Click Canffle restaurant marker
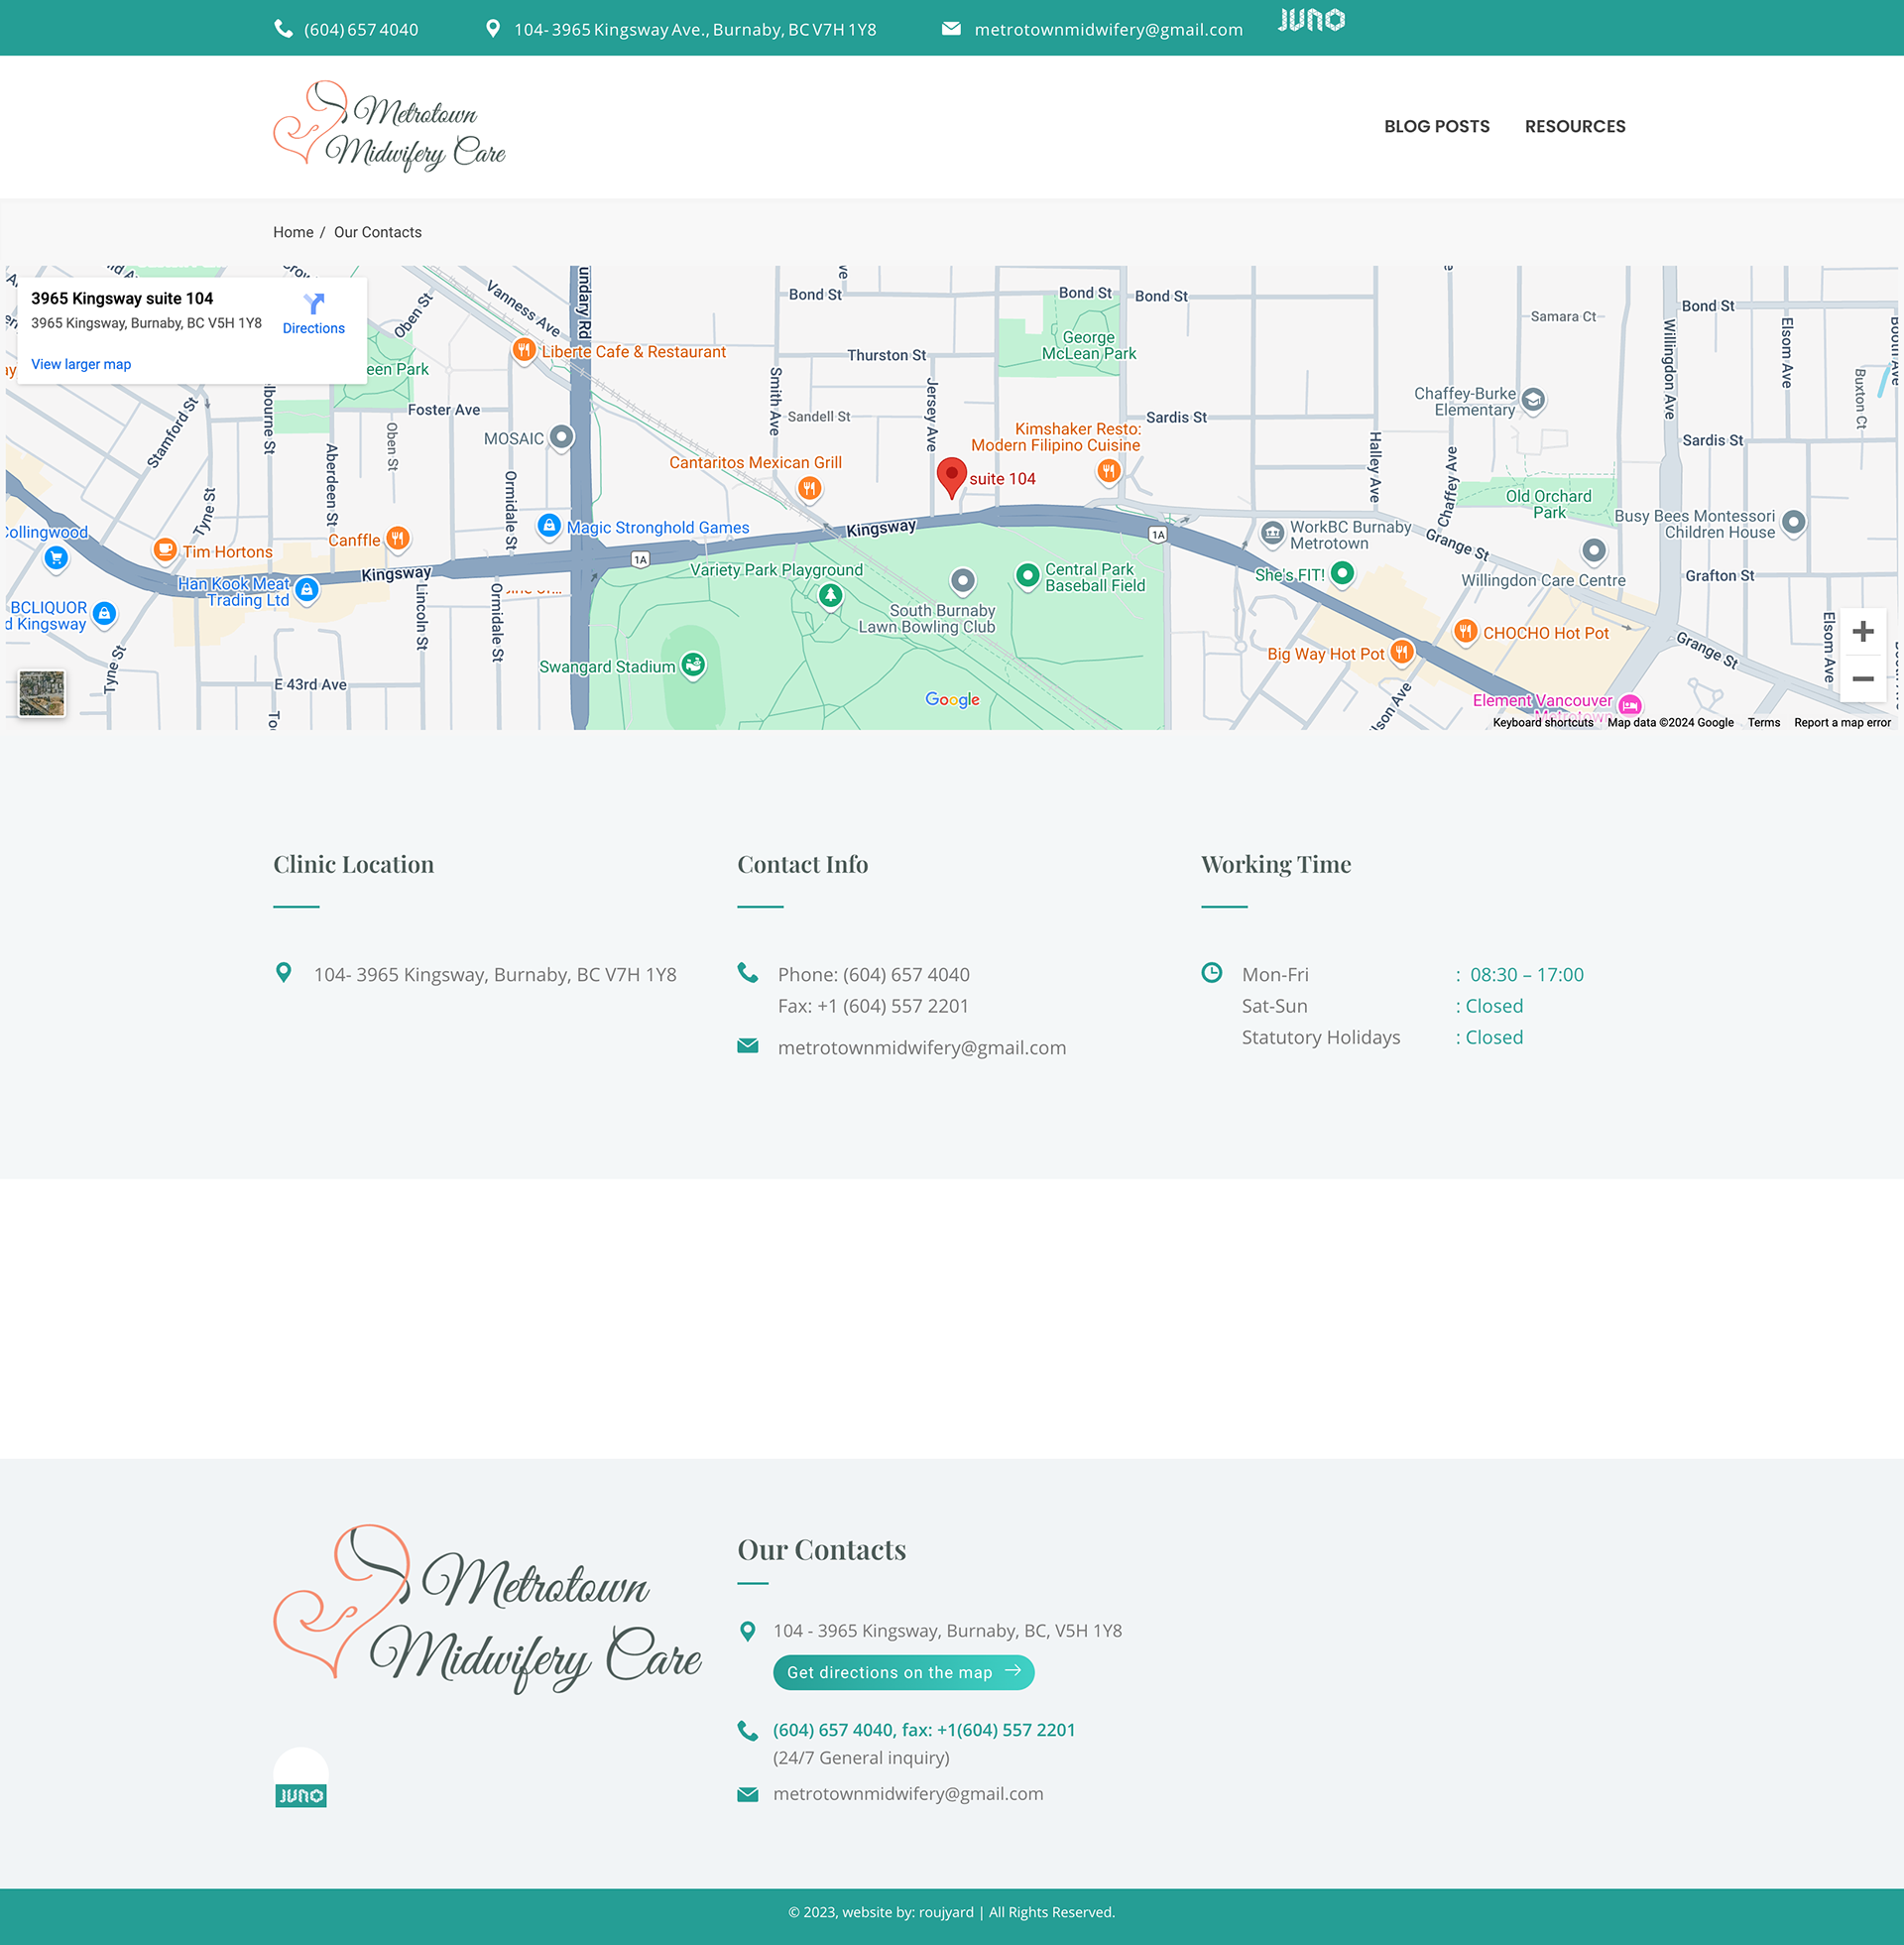 coord(398,538)
